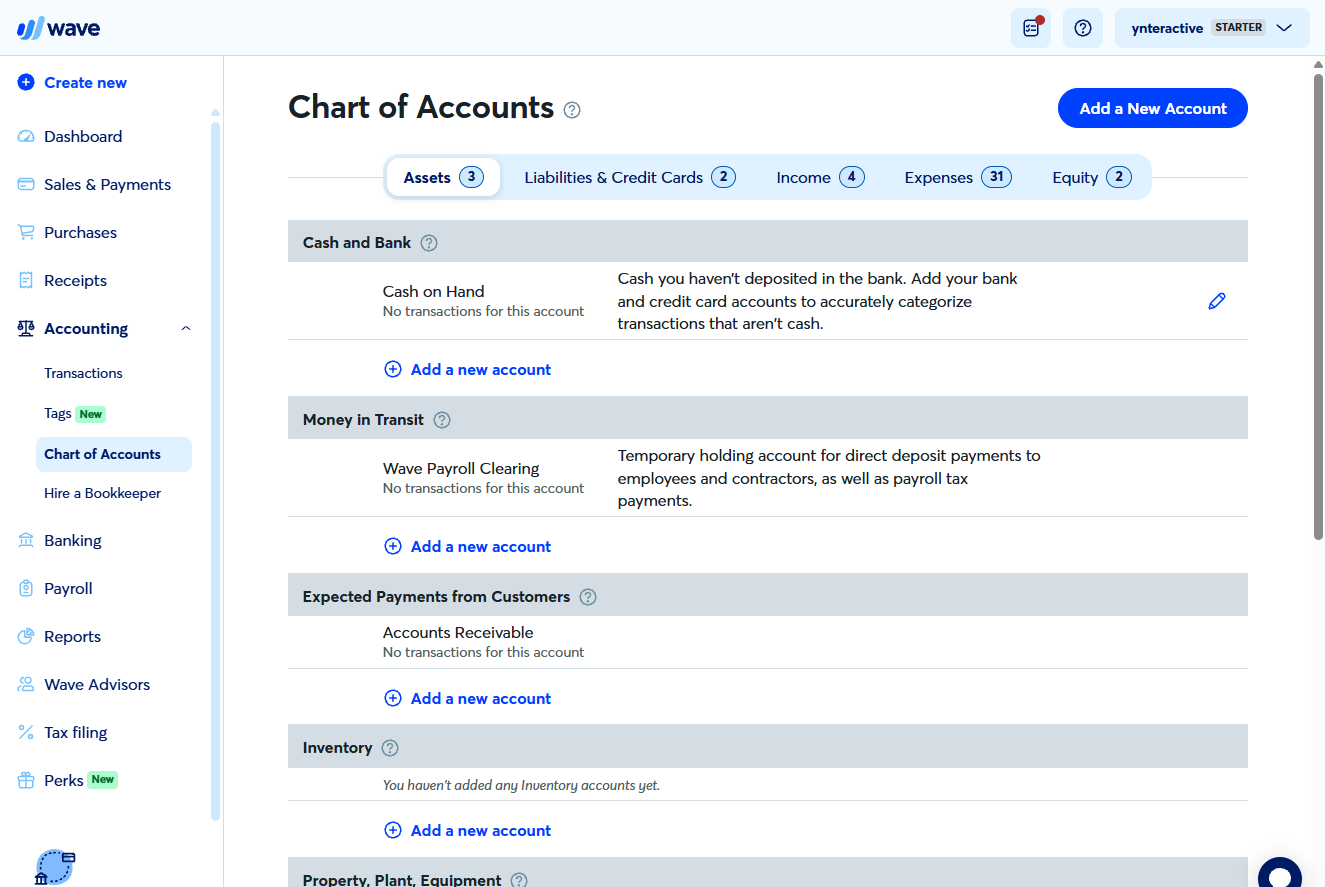This screenshot has height=887, width=1325.
Task: Click Create new link in sidebar
Action: [x=85, y=83]
